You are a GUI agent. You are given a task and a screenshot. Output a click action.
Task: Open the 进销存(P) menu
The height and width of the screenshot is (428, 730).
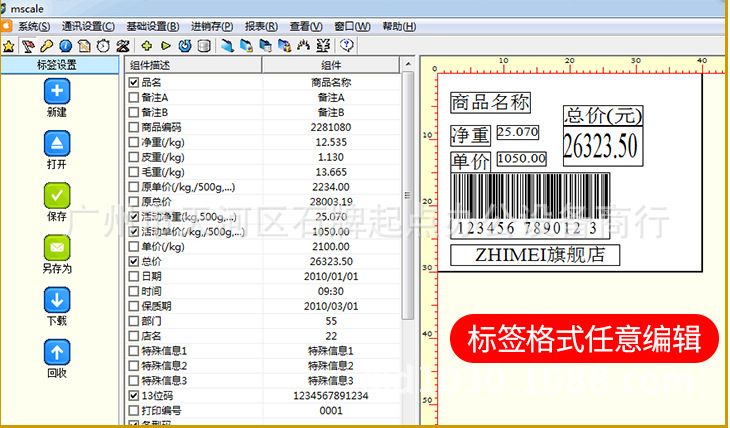(x=212, y=27)
